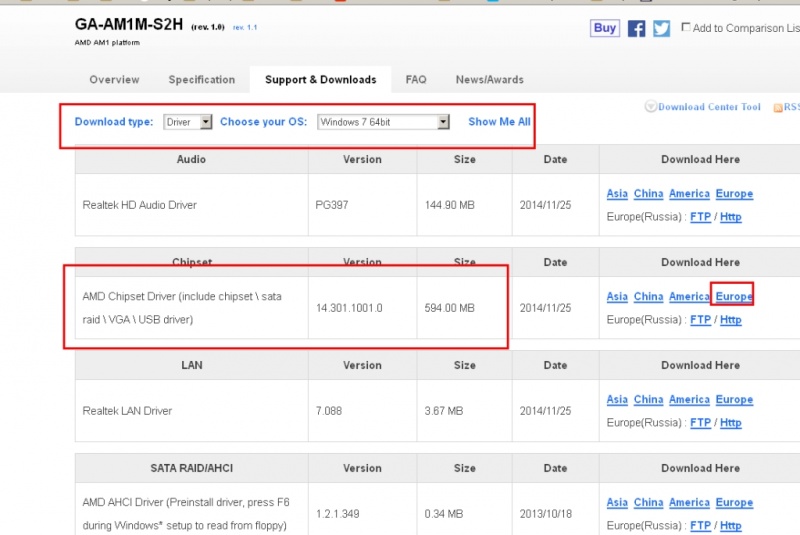Open the Specification tab
This screenshot has height=535, width=800.
[x=201, y=80]
